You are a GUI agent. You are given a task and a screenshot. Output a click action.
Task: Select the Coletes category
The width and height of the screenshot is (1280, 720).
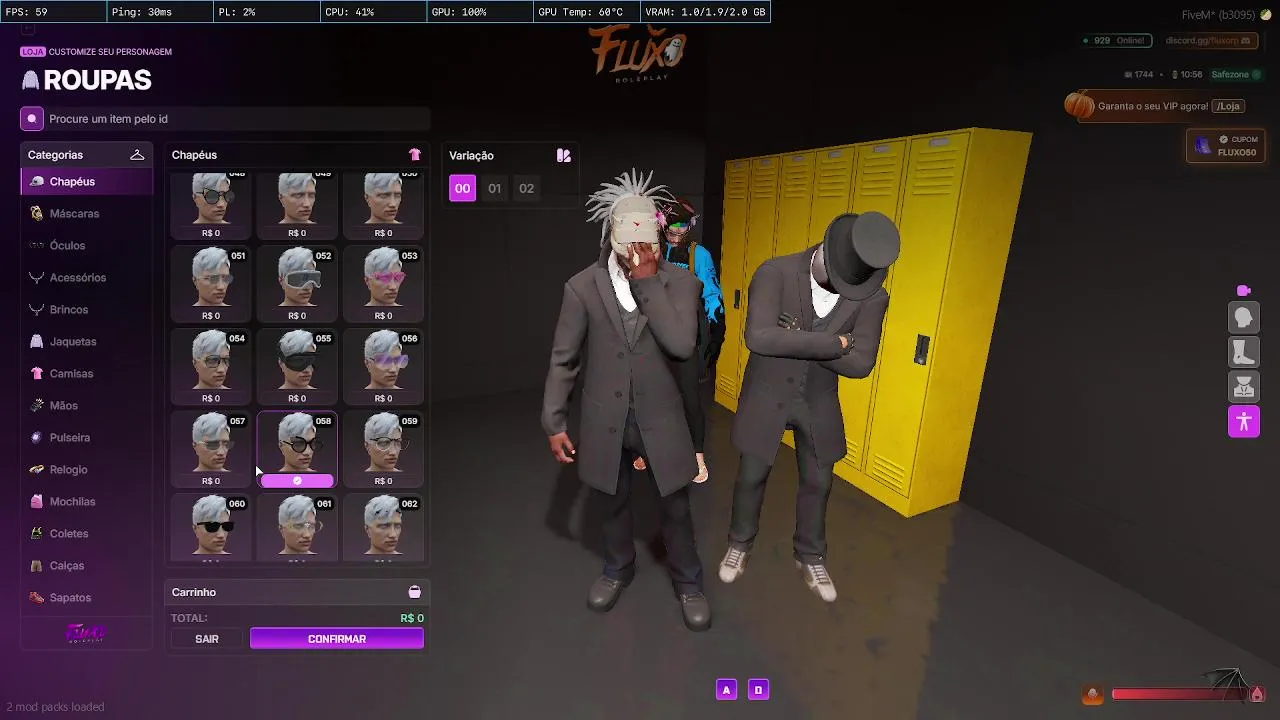pos(87,534)
